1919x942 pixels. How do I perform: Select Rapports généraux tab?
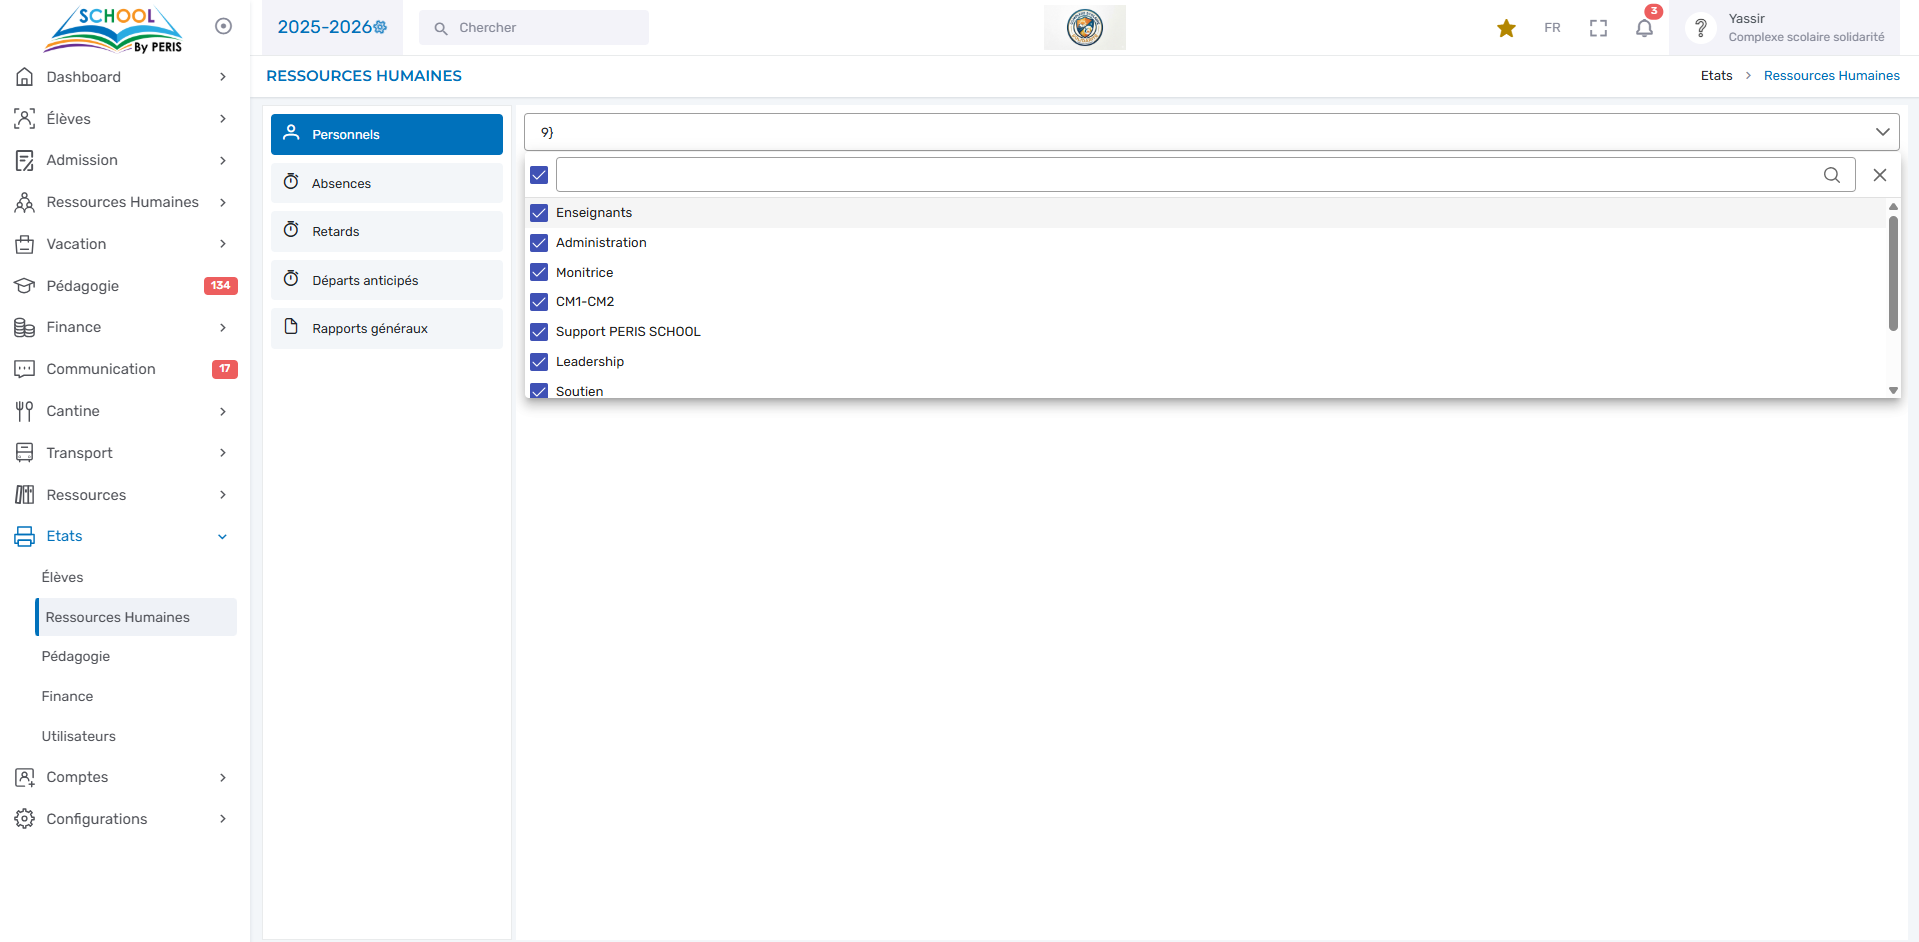coord(386,328)
